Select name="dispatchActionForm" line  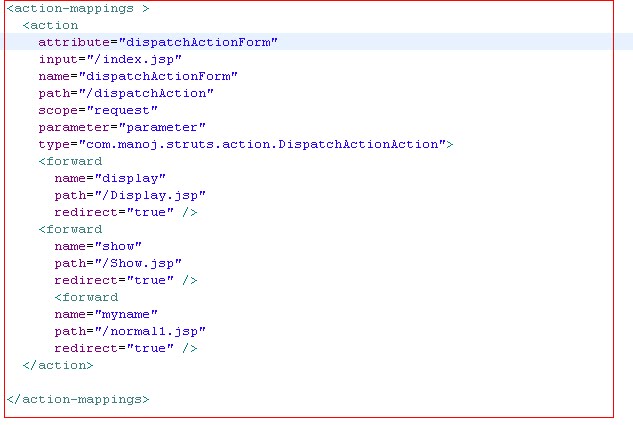click(x=138, y=76)
